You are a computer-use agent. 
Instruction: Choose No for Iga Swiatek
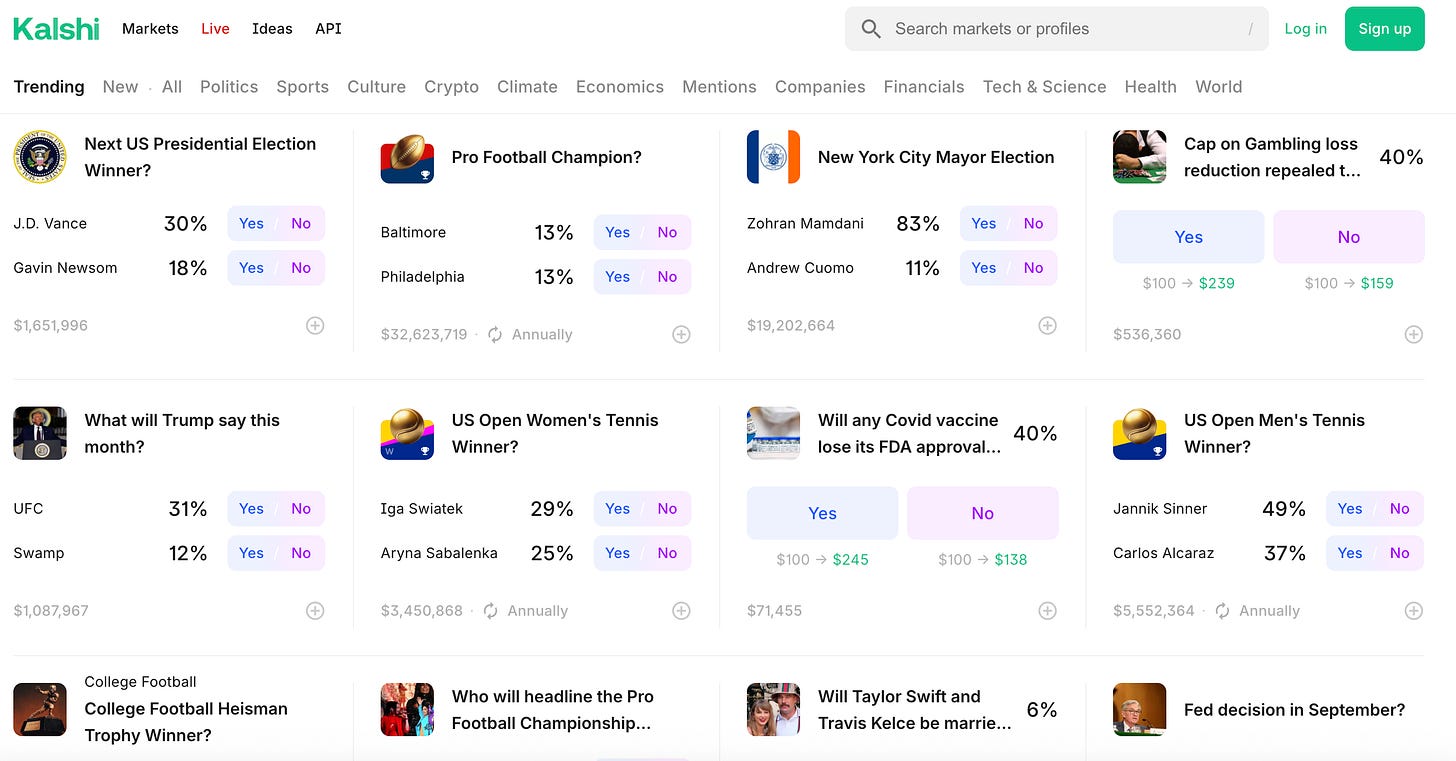click(667, 509)
